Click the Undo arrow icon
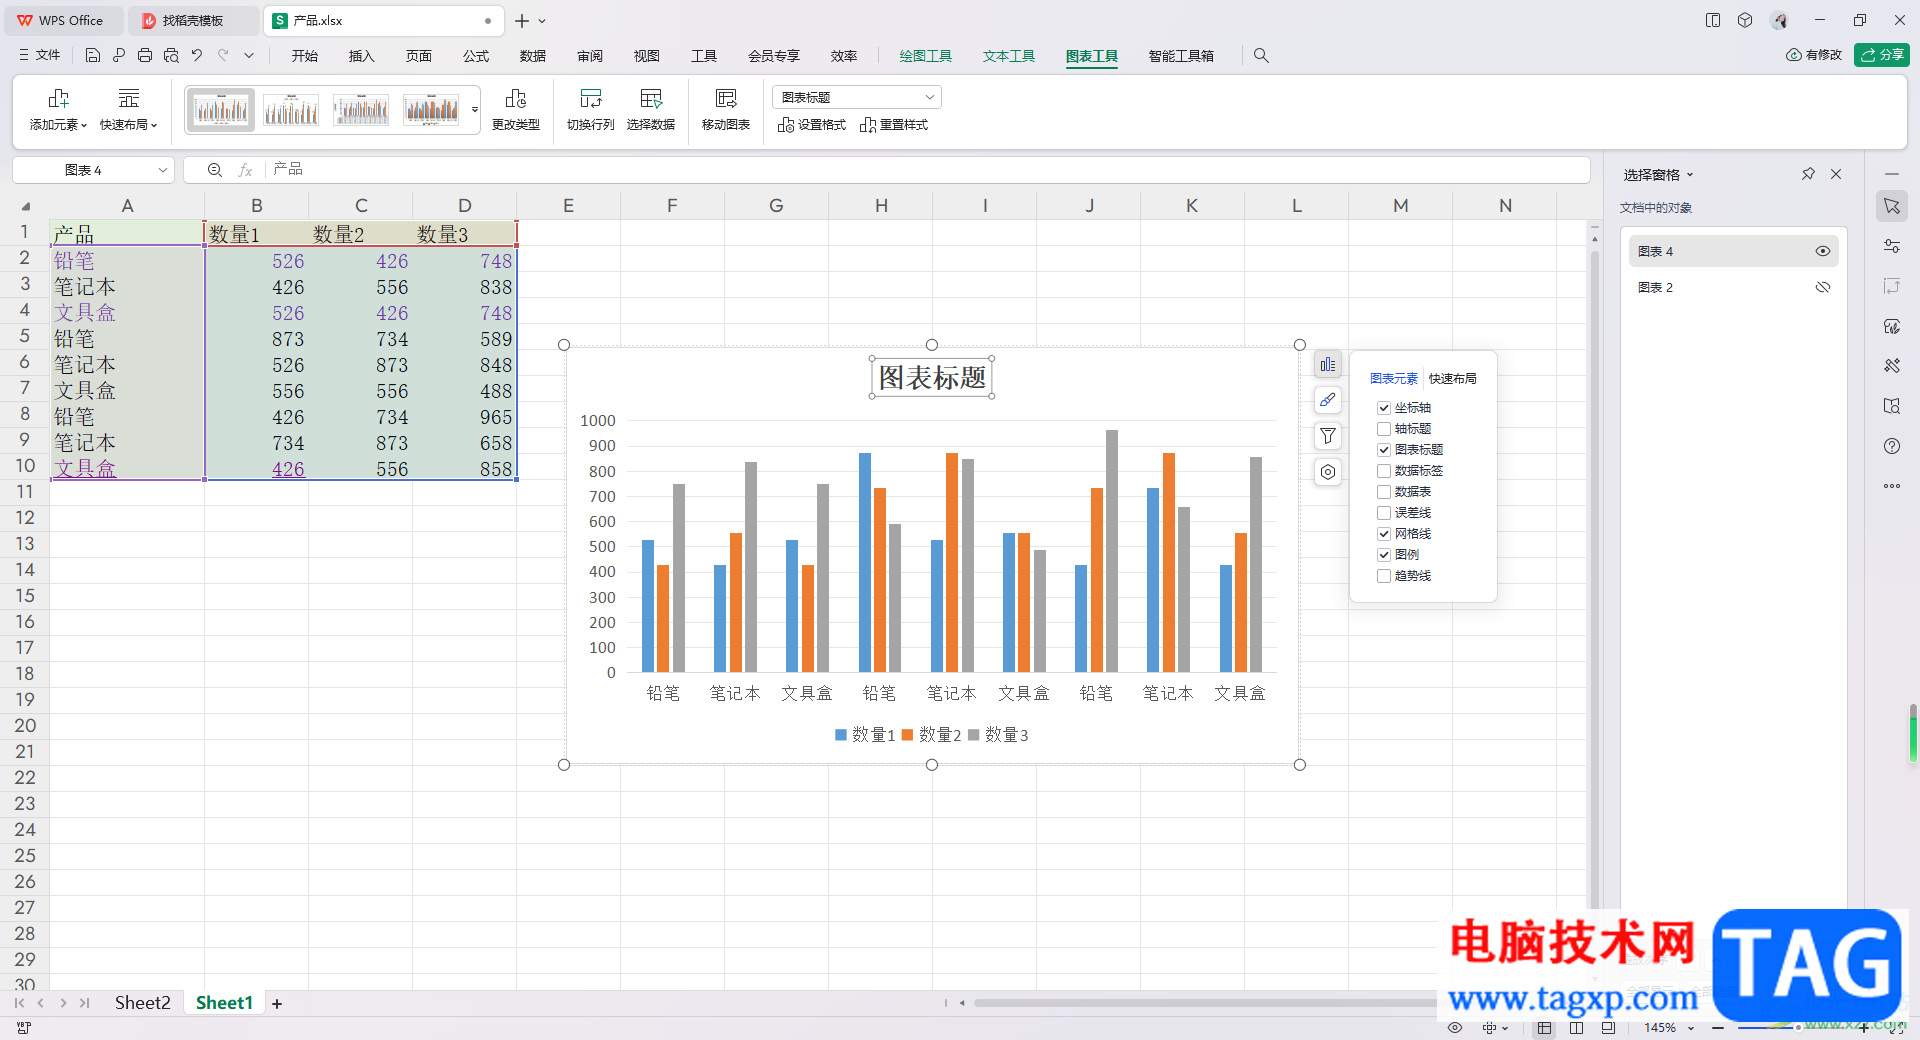 pos(197,56)
